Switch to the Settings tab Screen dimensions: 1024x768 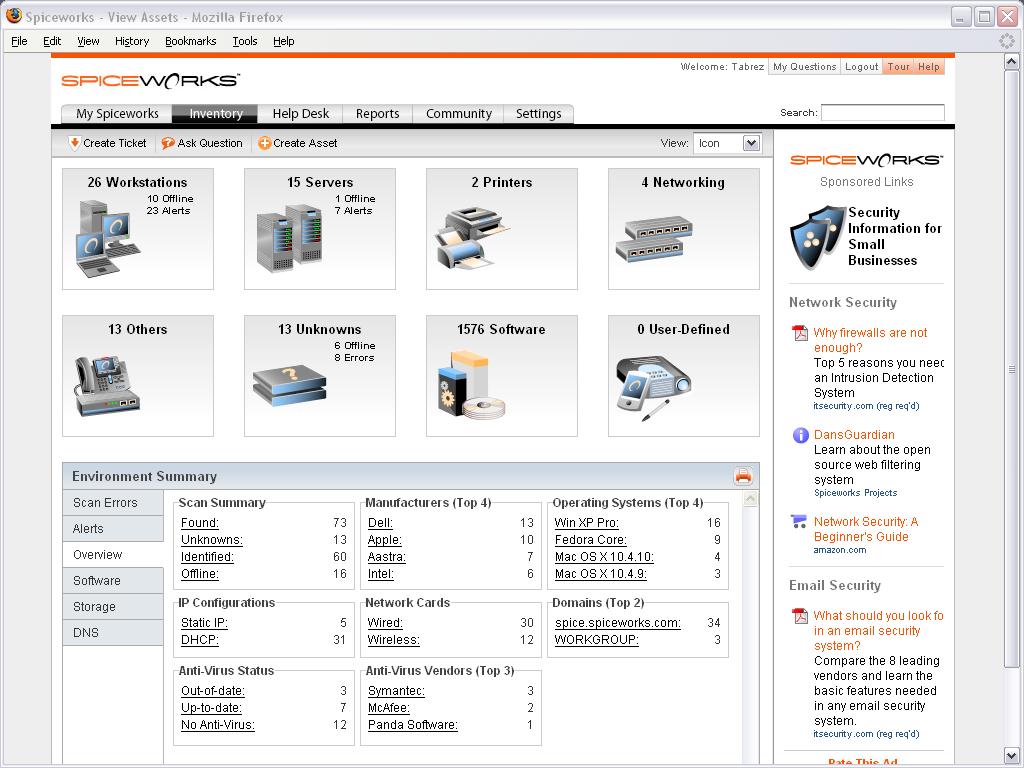[538, 114]
